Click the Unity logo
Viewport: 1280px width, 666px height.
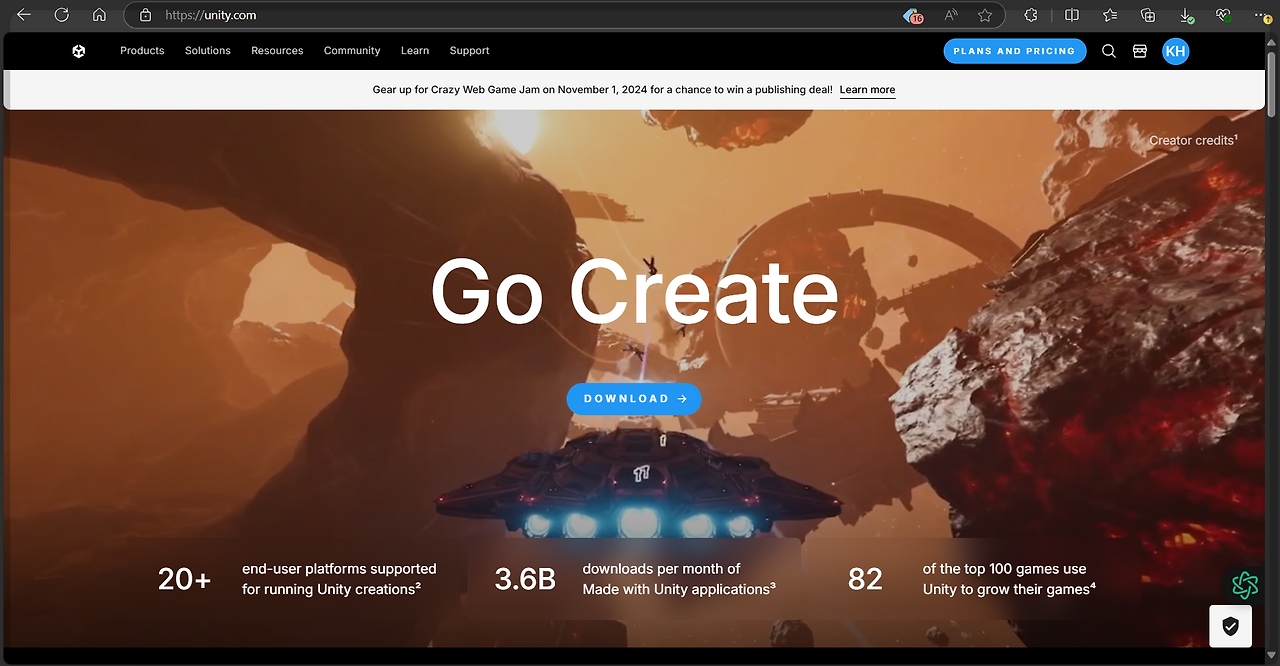coord(79,51)
